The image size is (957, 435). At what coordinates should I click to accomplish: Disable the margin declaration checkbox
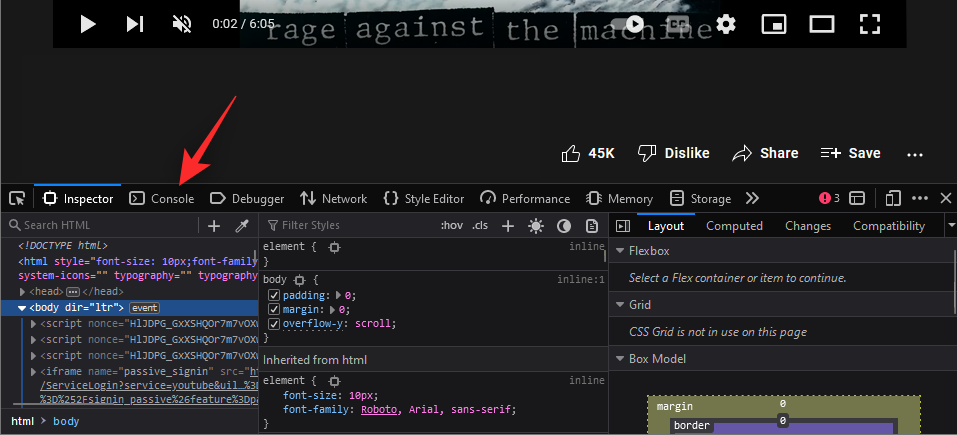coord(274,309)
